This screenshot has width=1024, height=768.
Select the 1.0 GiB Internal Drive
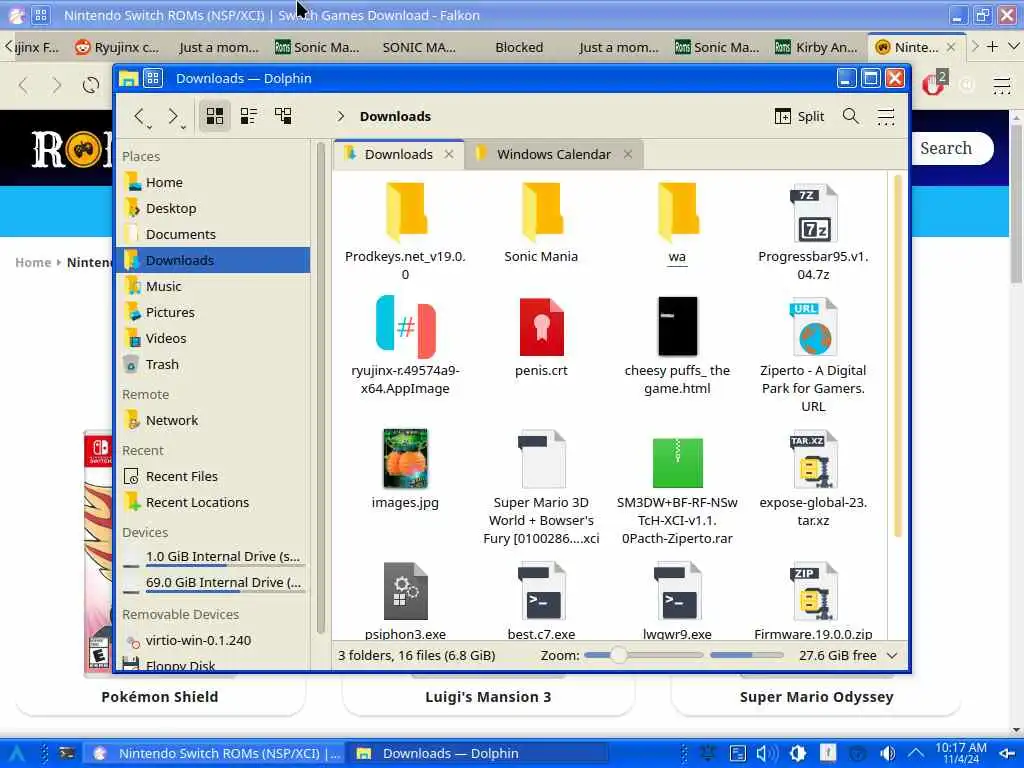pyautogui.click(x=214, y=557)
